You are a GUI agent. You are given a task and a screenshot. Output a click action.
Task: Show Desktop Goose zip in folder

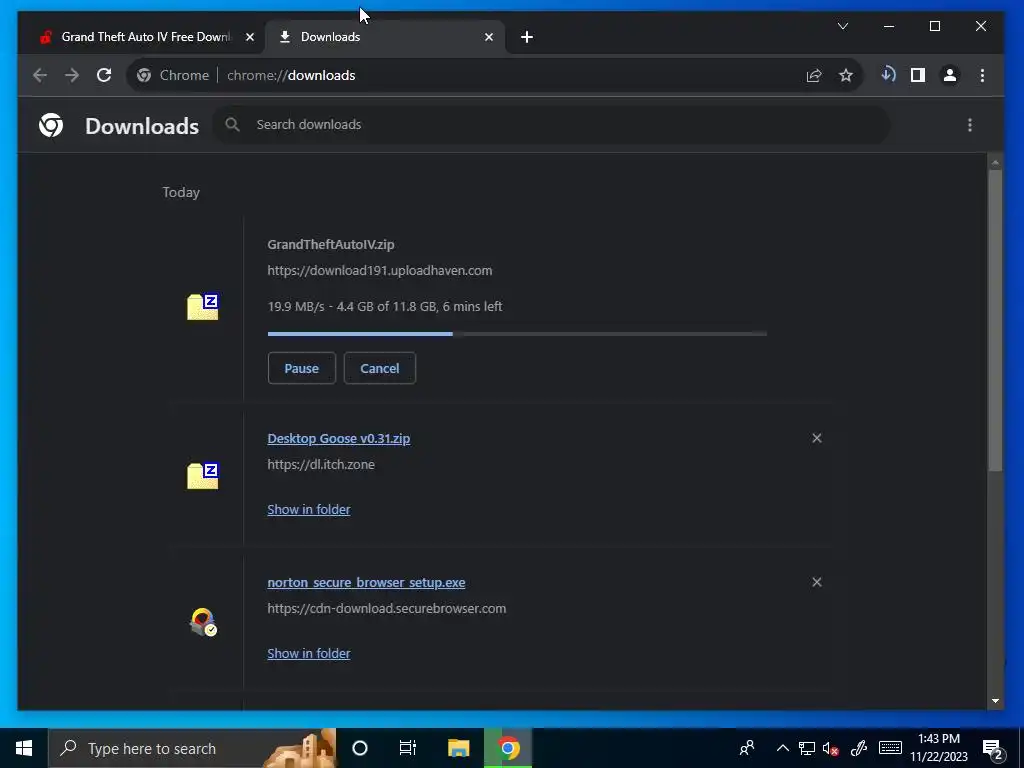[308, 509]
